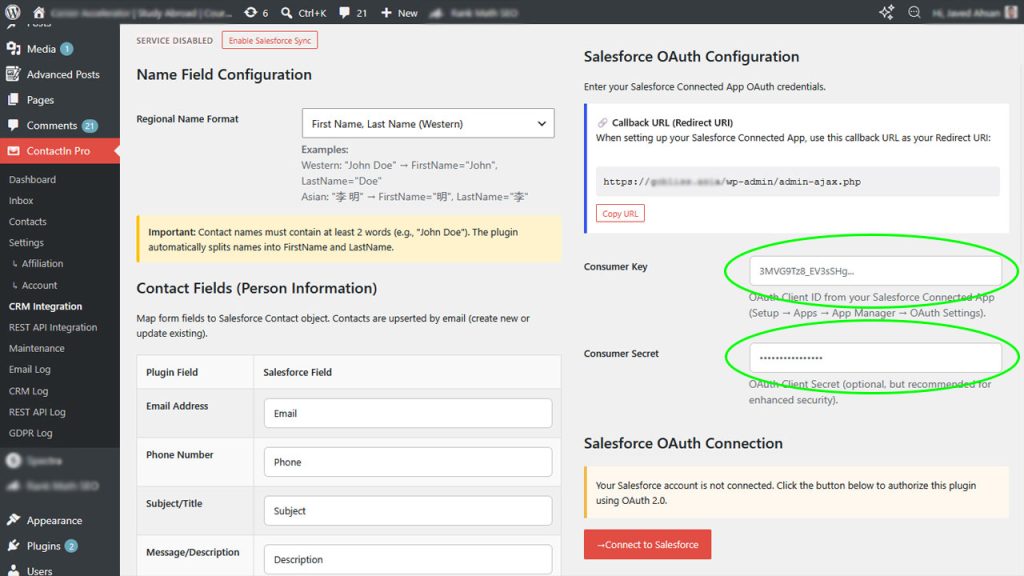Open the Appearance brush icon
The height and width of the screenshot is (576, 1024).
click(13, 520)
